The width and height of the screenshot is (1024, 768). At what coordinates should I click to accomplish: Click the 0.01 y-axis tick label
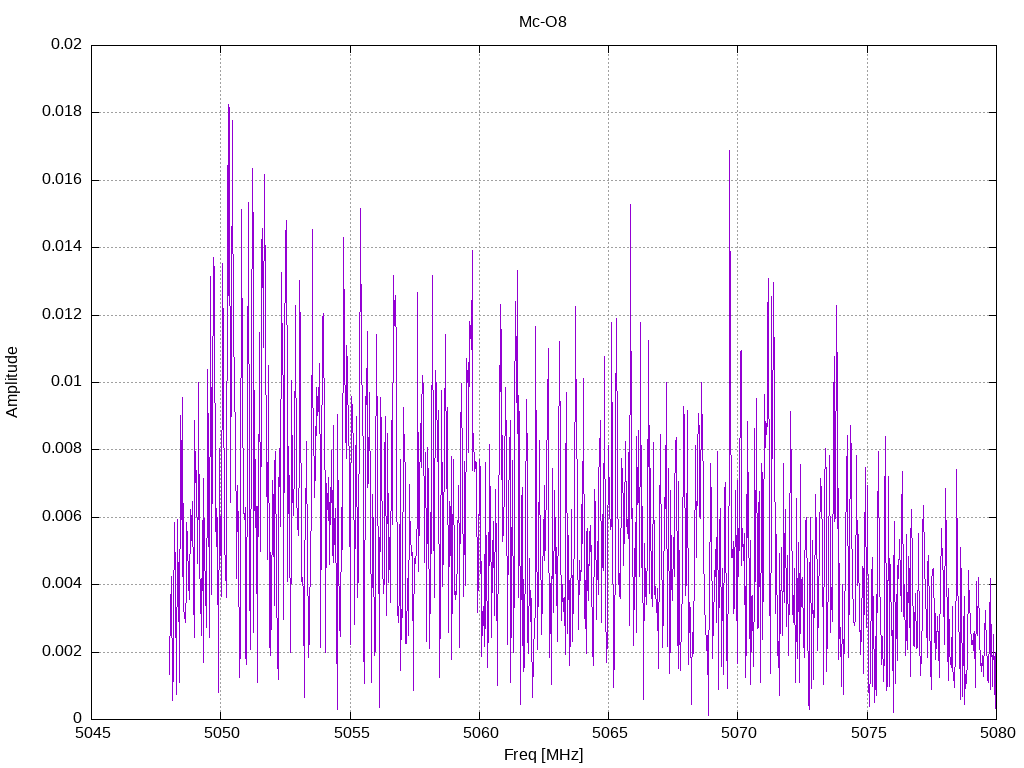tap(67, 381)
